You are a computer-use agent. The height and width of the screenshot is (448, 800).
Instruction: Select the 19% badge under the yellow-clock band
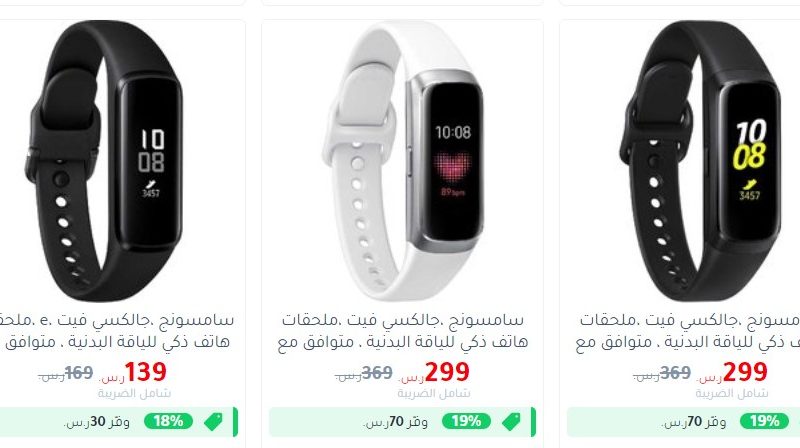[x=764, y=421]
